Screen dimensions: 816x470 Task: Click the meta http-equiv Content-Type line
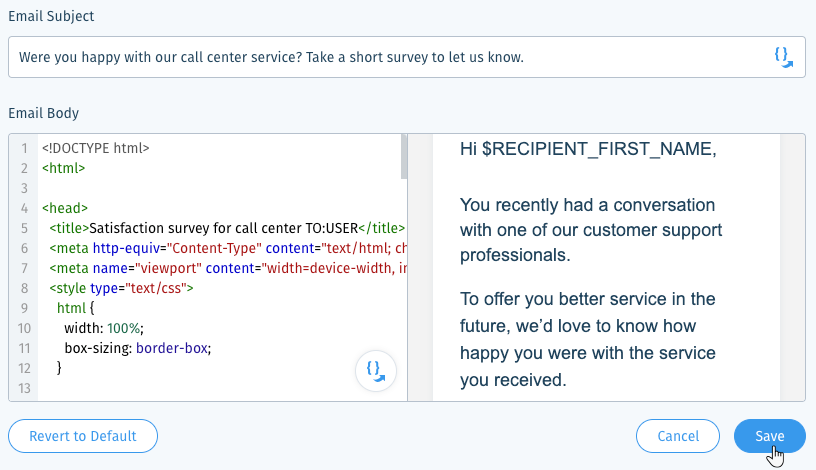pyautogui.click(x=228, y=248)
